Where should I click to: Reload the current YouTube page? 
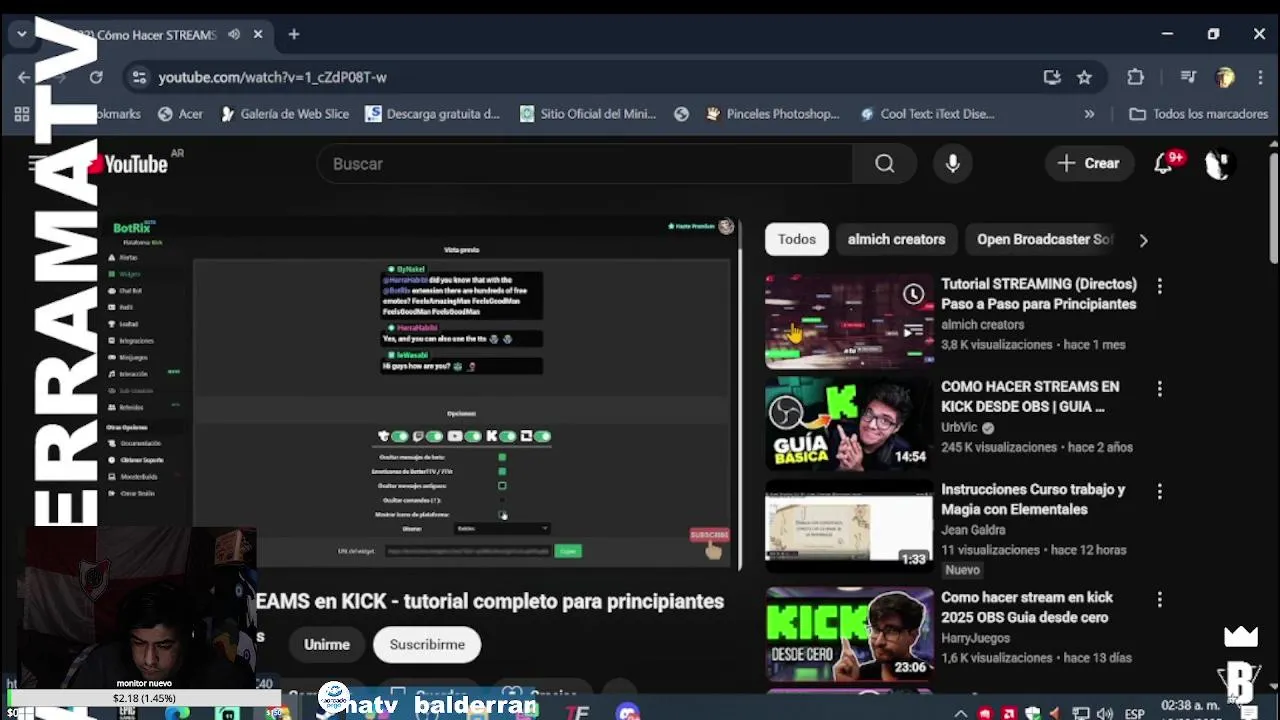(96, 77)
